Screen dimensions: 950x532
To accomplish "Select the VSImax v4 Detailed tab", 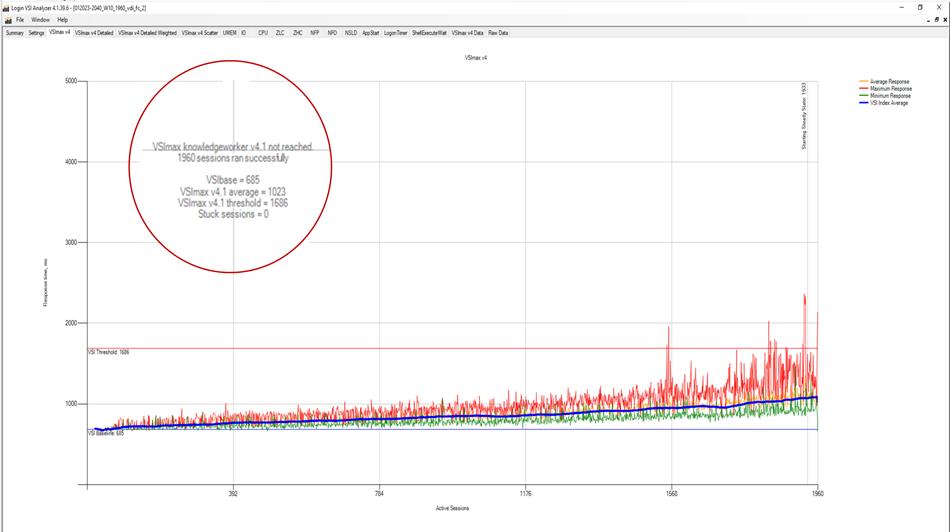I will pos(94,32).
